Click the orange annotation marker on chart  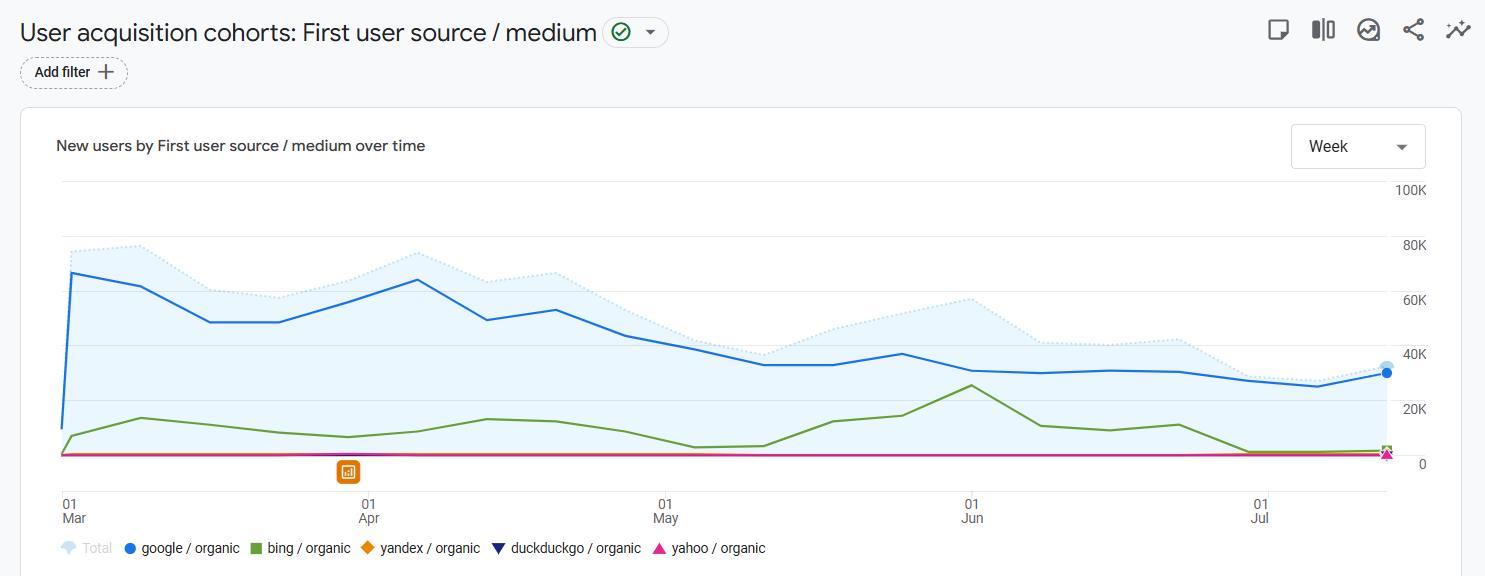coord(348,471)
